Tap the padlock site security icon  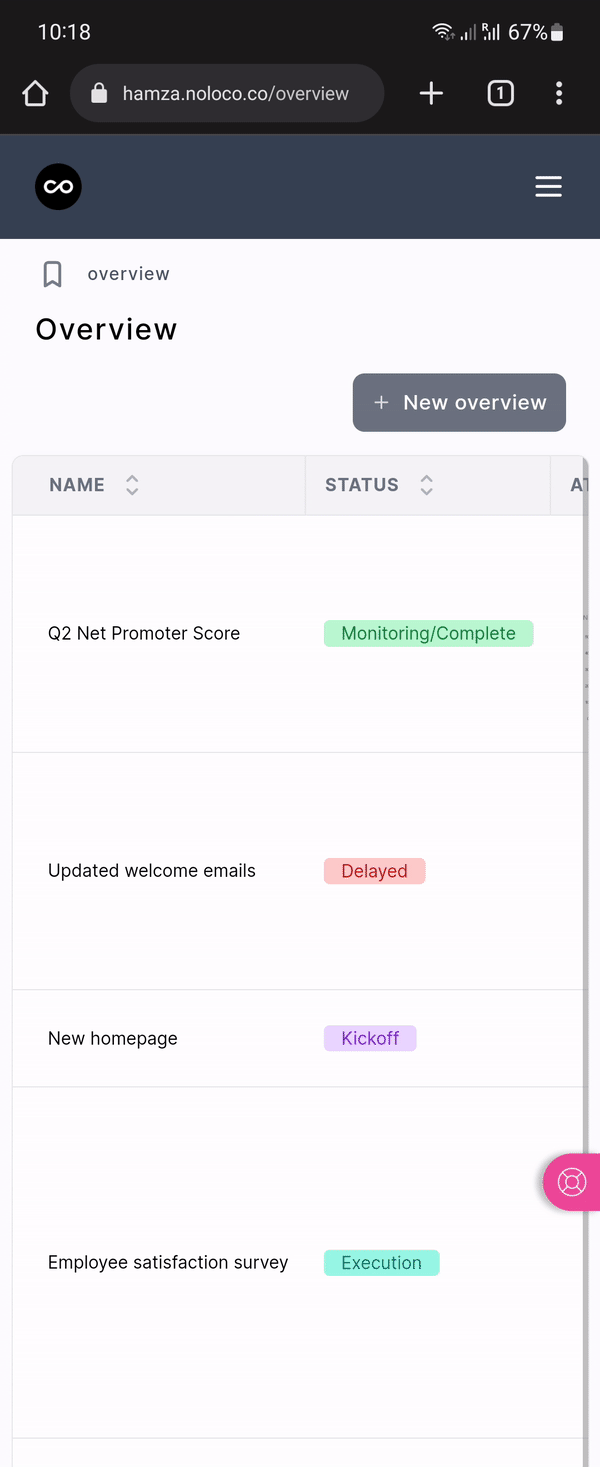98,94
